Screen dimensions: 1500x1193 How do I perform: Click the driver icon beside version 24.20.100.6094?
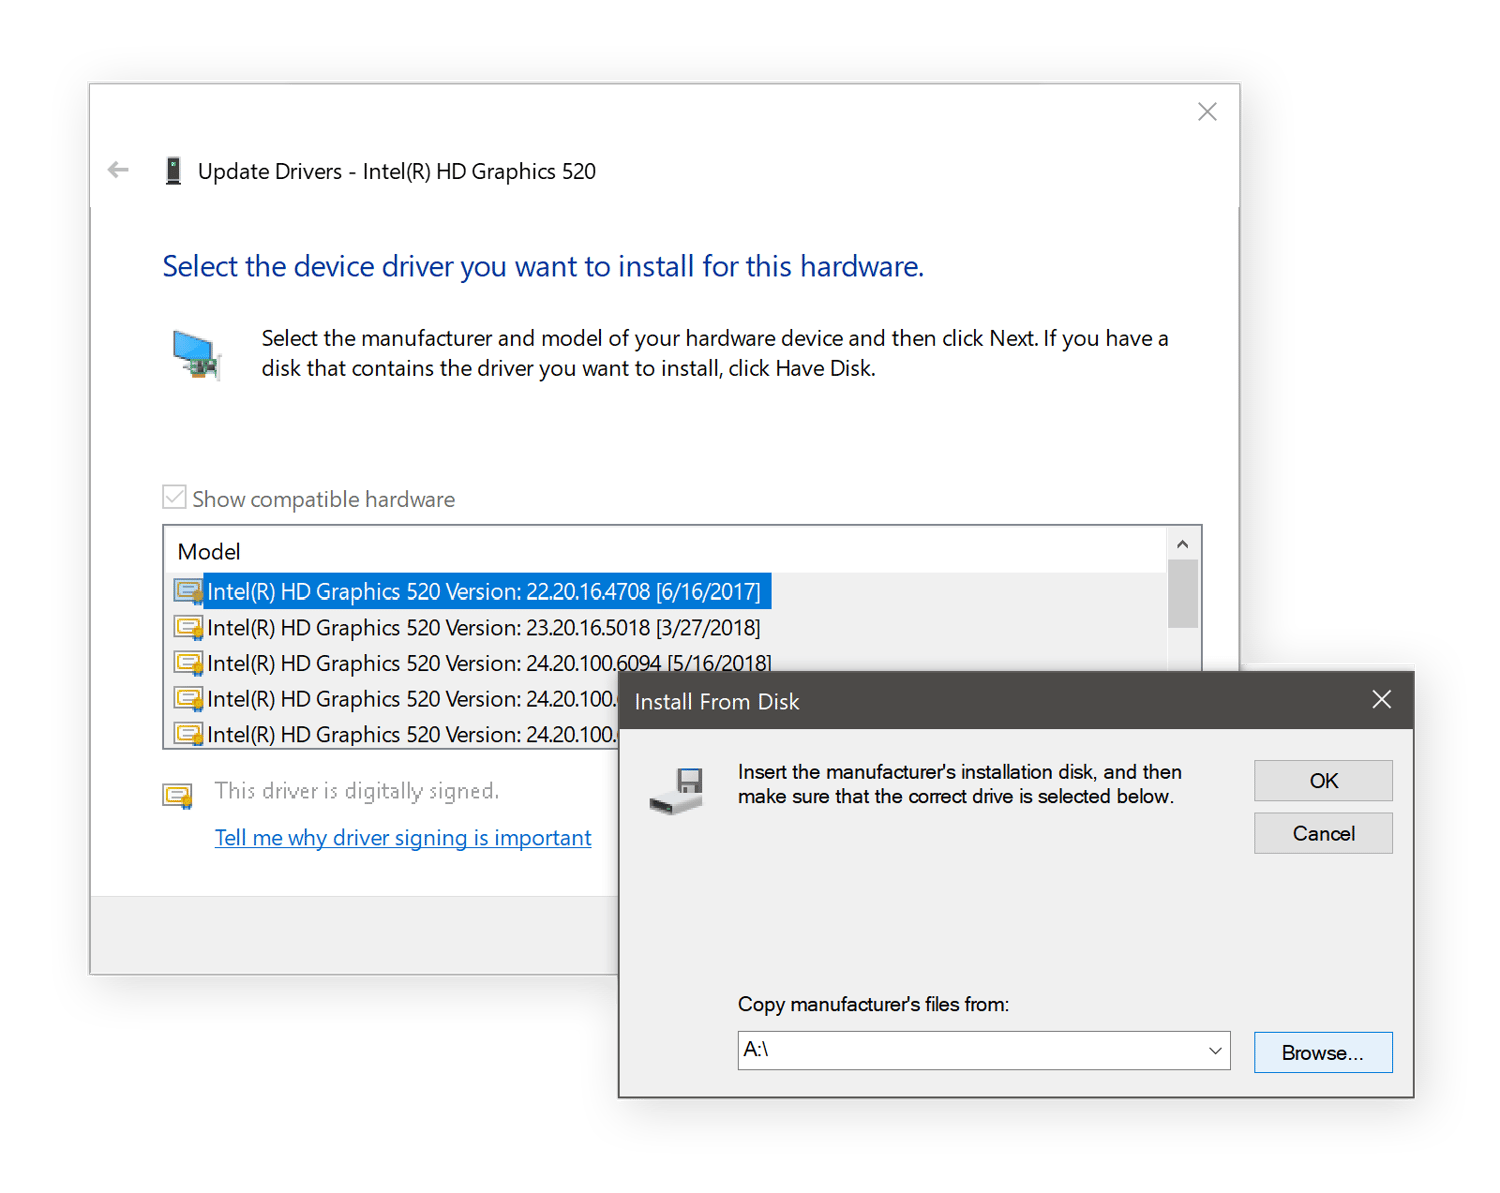pyautogui.click(x=188, y=663)
